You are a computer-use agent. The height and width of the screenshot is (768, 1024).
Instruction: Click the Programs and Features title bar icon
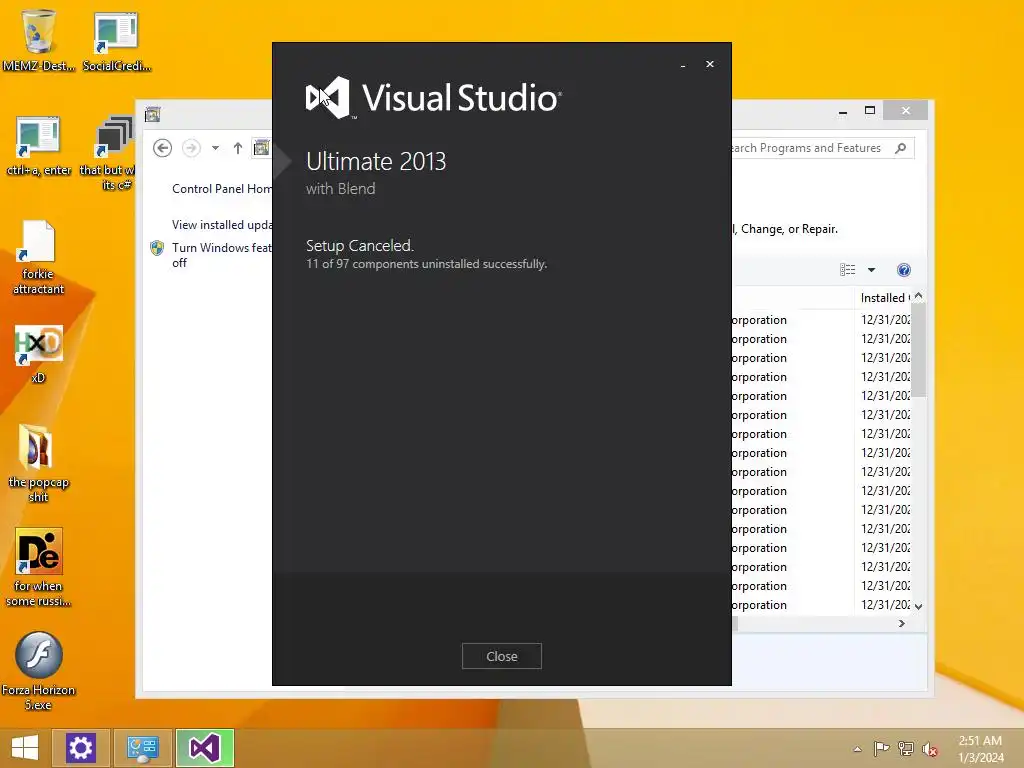point(153,115)
